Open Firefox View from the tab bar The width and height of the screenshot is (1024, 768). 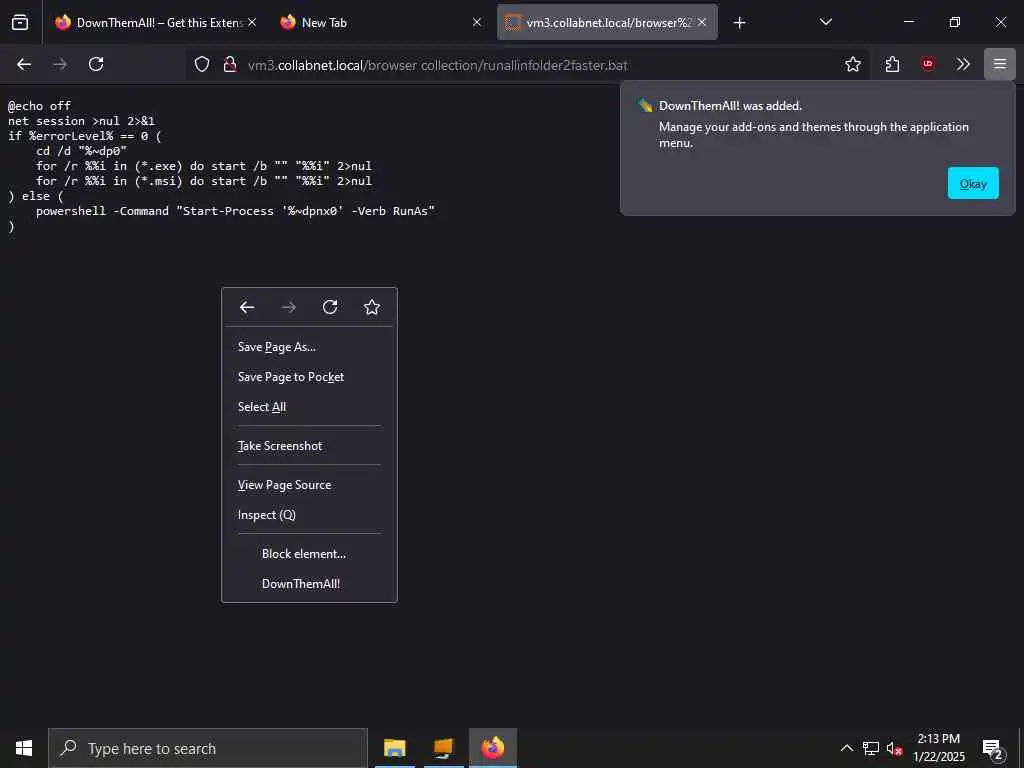click(20, 22)
